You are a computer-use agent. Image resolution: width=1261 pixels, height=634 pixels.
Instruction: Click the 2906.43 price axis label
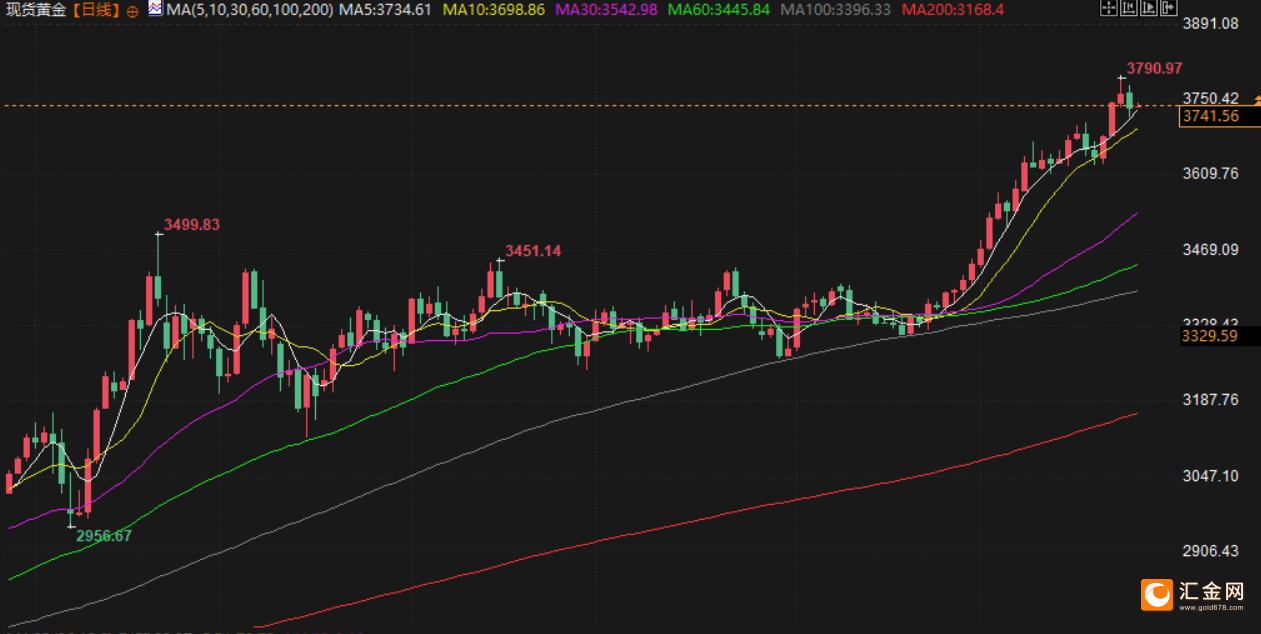pos(1210,551)
